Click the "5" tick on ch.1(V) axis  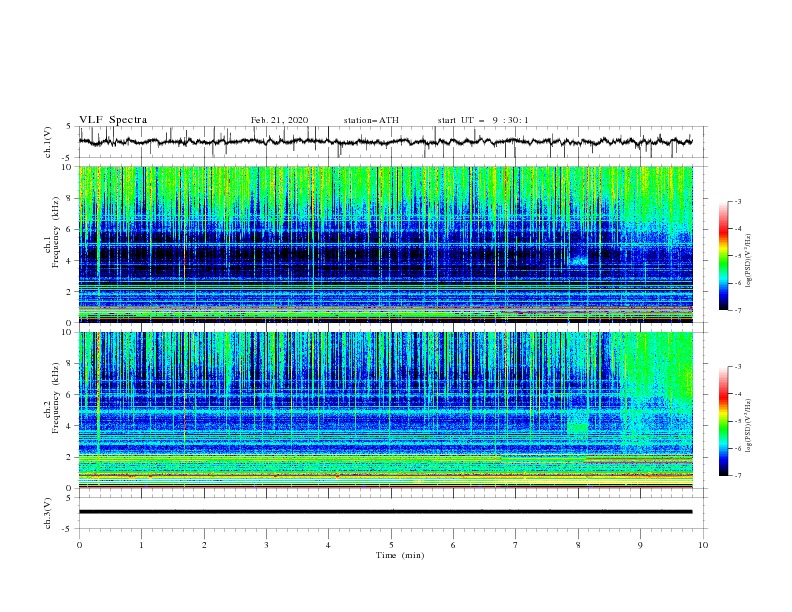pos(69,127)
